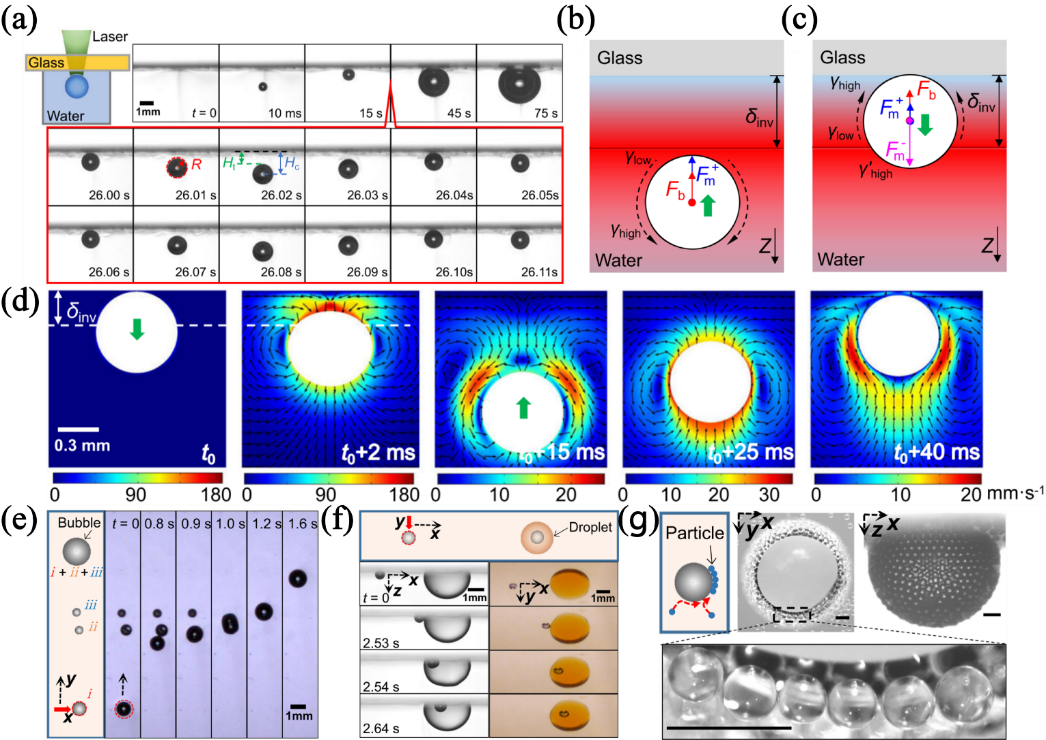Open the z-x bubble particle image in (g)
Viewport: 1046px width, 740px height.
(x=934, y=572)
